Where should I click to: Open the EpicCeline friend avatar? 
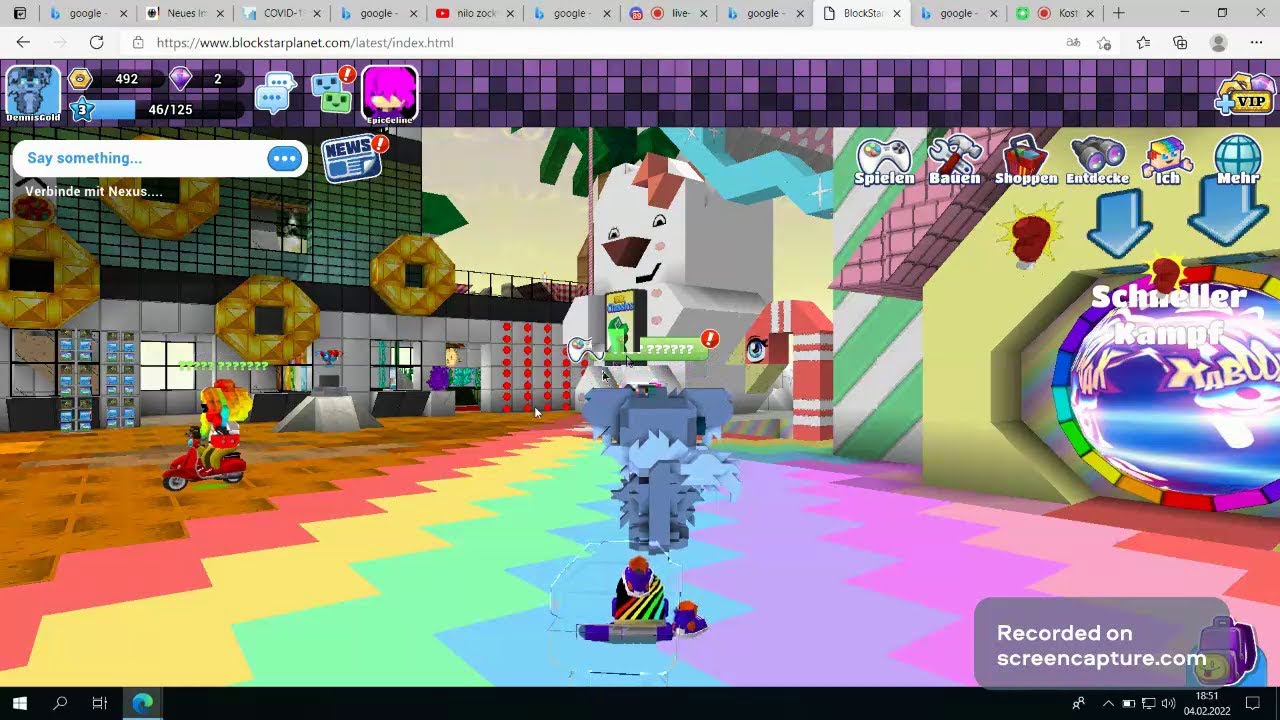(389, 93)
